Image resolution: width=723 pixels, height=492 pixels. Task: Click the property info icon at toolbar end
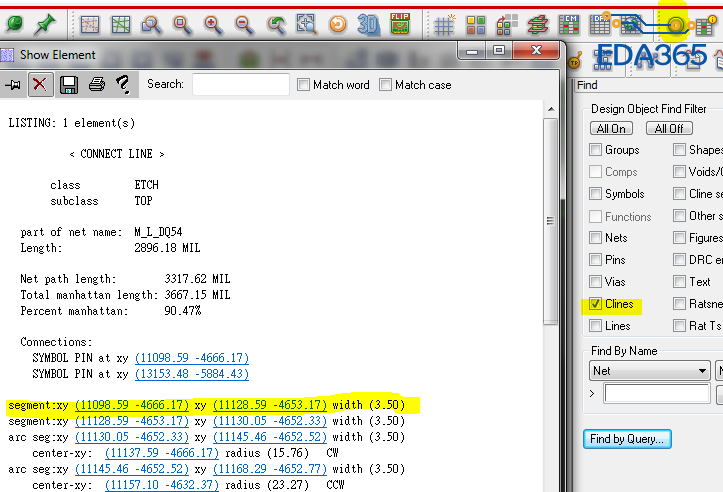pos(705,25)
